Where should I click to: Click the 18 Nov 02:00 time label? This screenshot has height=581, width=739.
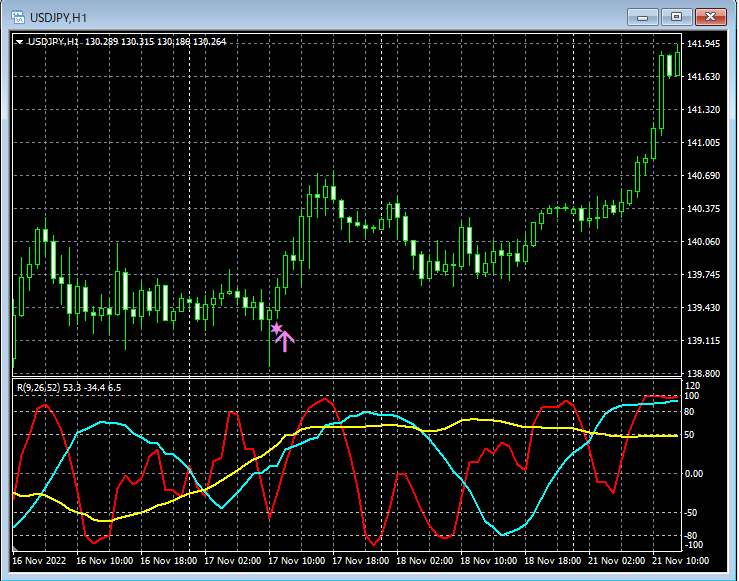(425, 561)
